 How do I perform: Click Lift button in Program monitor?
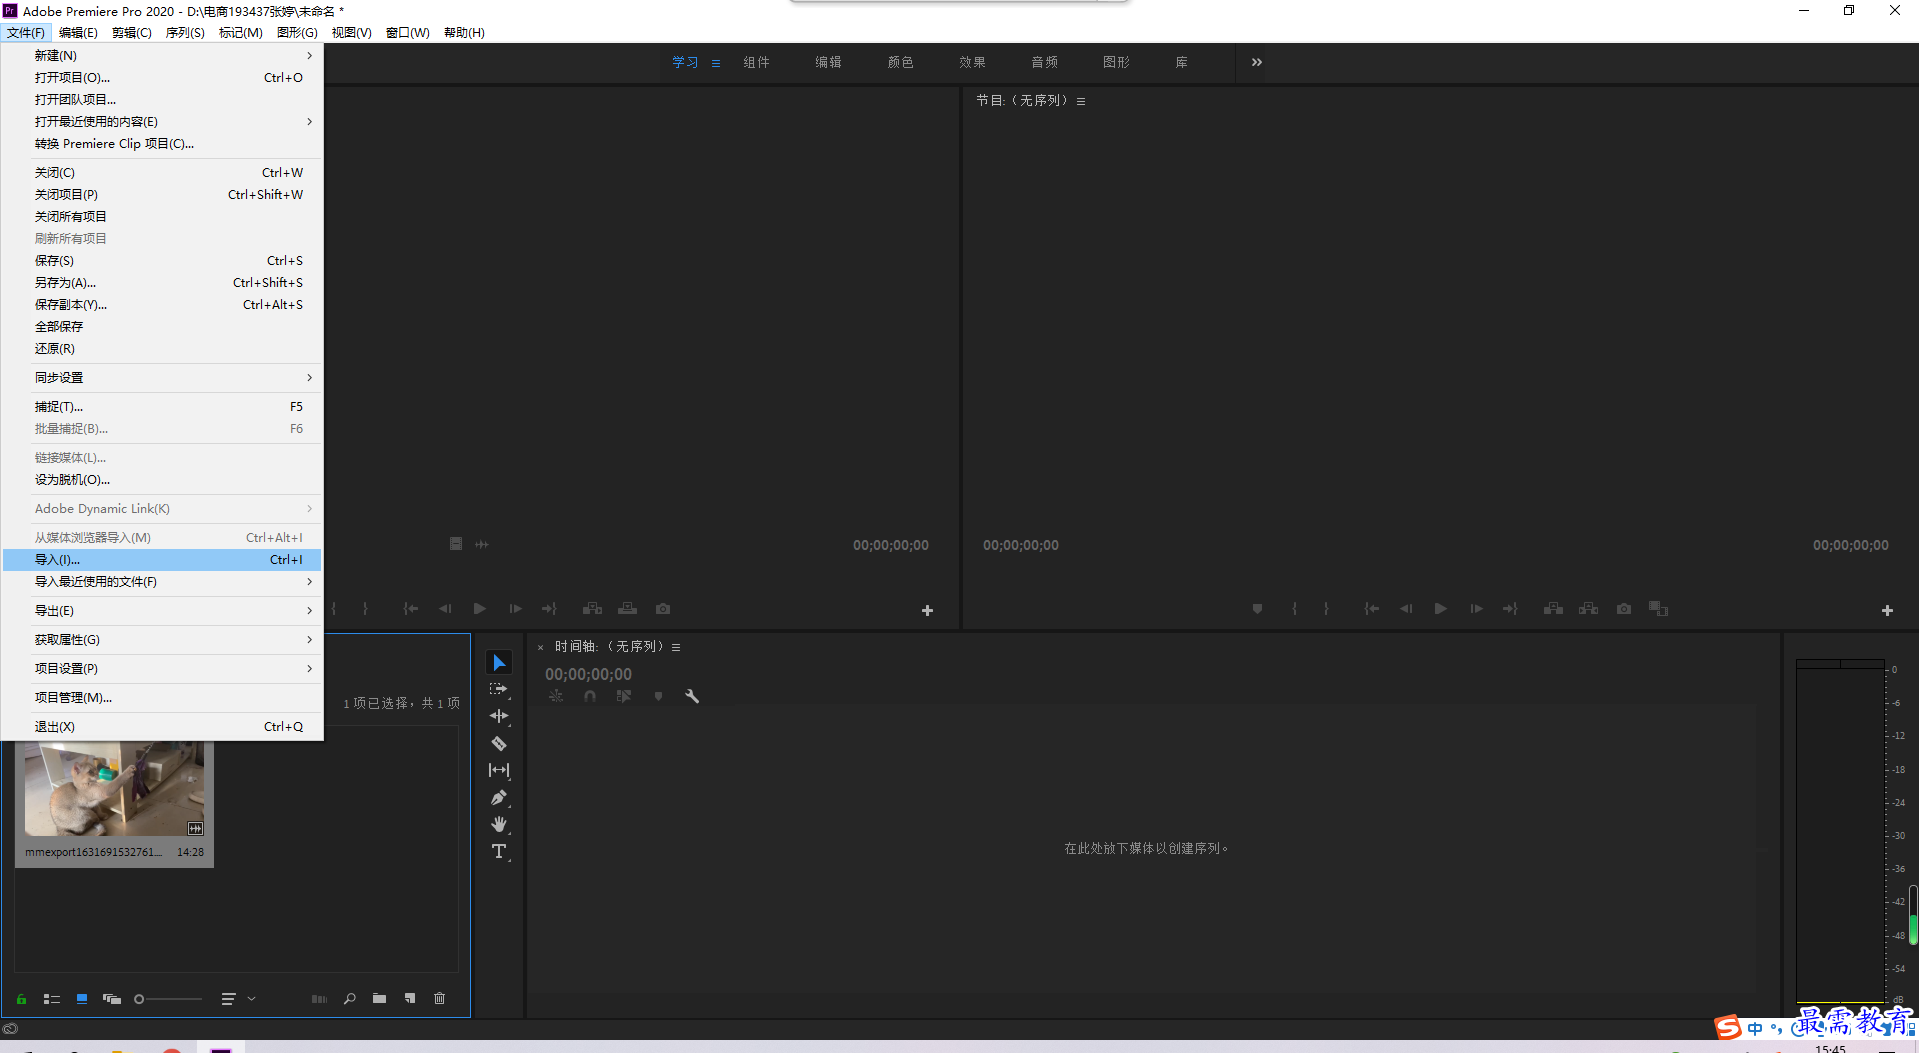tap(1553, 608)
